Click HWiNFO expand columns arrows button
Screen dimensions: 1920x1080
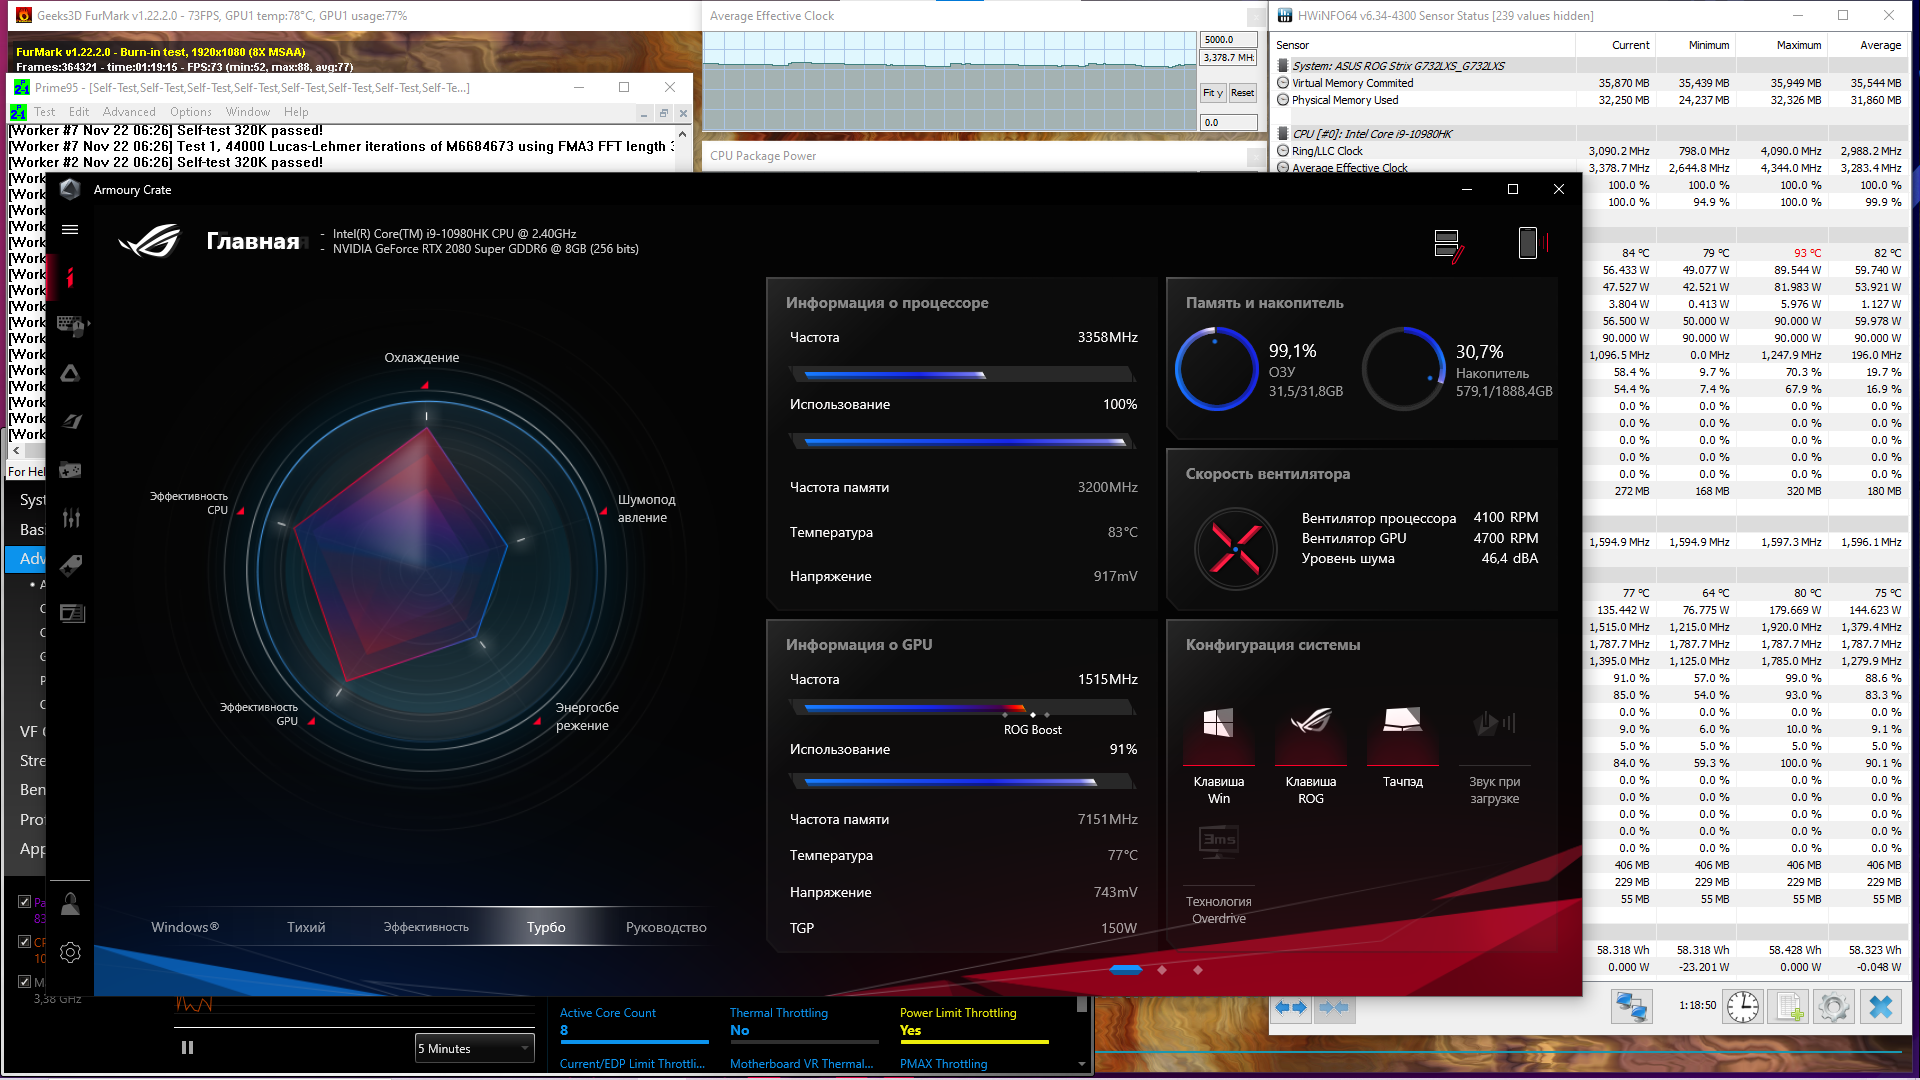tap(1290, 1007)
